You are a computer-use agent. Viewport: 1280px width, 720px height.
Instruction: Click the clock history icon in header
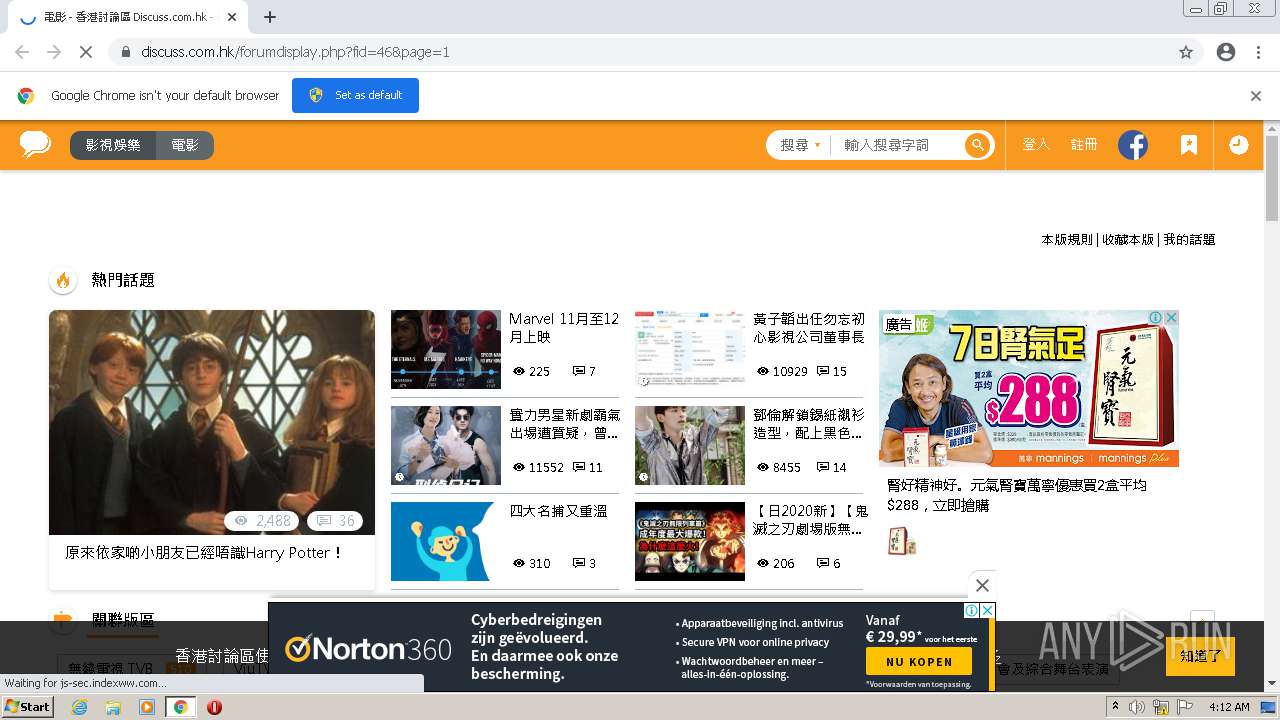point(1239,145)
